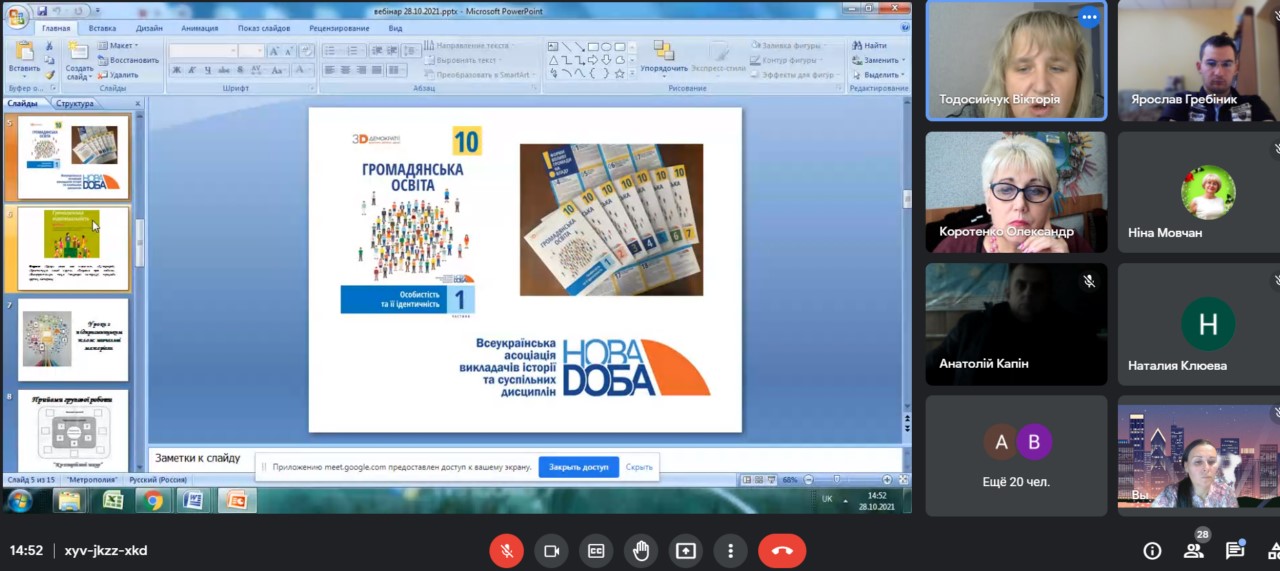The image size is (1280, 571).
Task: Unmute the microphone in Meet
Action: [x=506, y=551]
